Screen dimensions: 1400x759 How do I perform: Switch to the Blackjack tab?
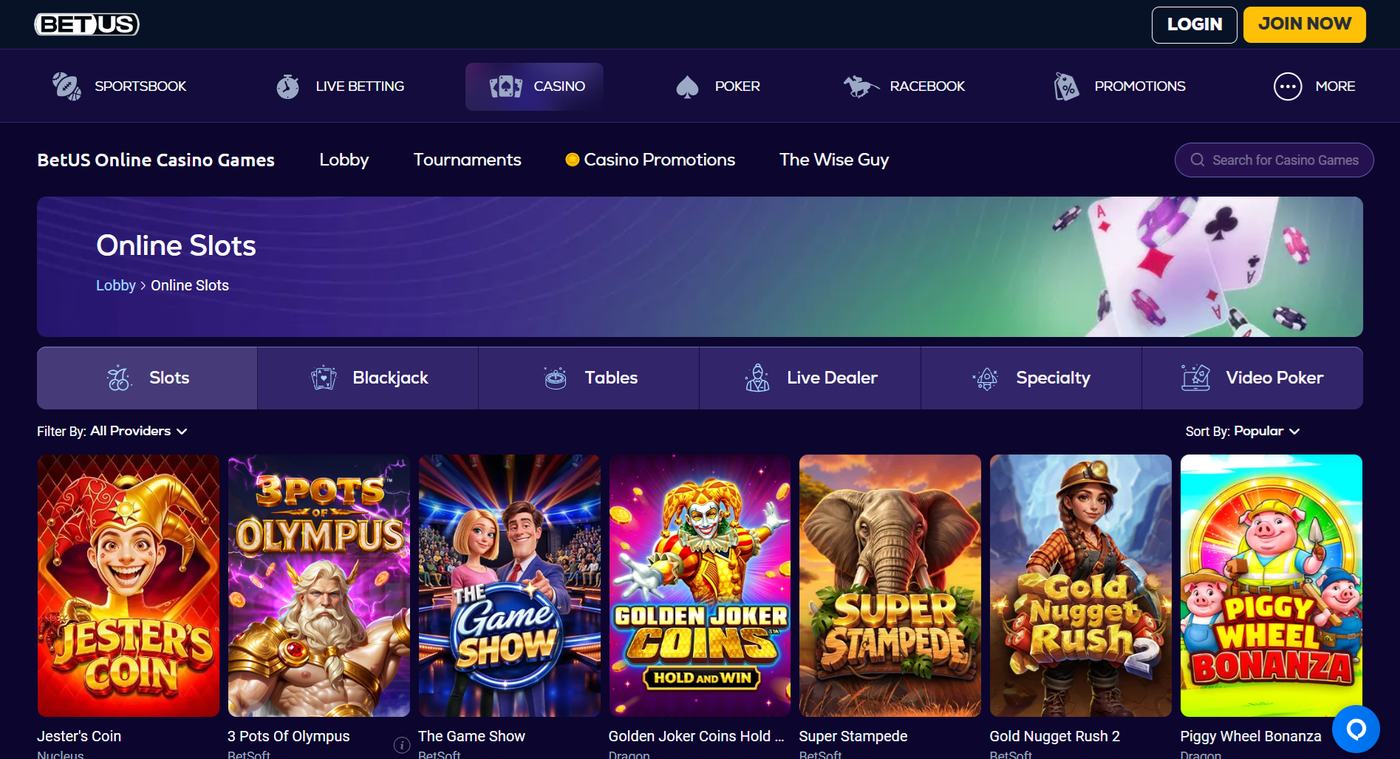click(x=368, y=378)
